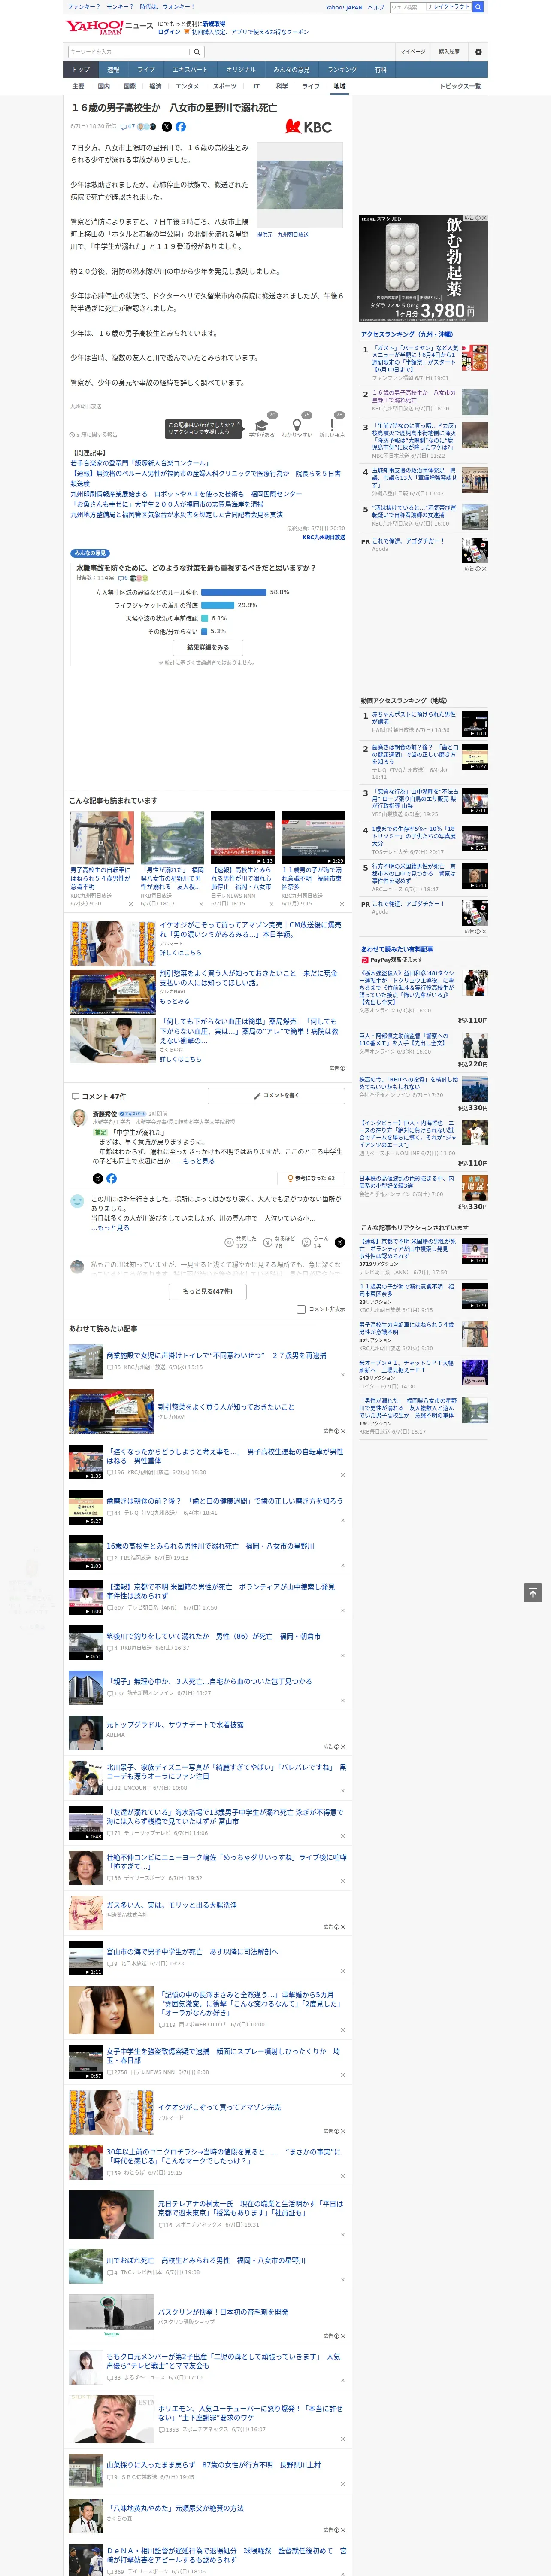Open related article about 志賀島海岸を清掃
551x2576 pixels.
167,504
